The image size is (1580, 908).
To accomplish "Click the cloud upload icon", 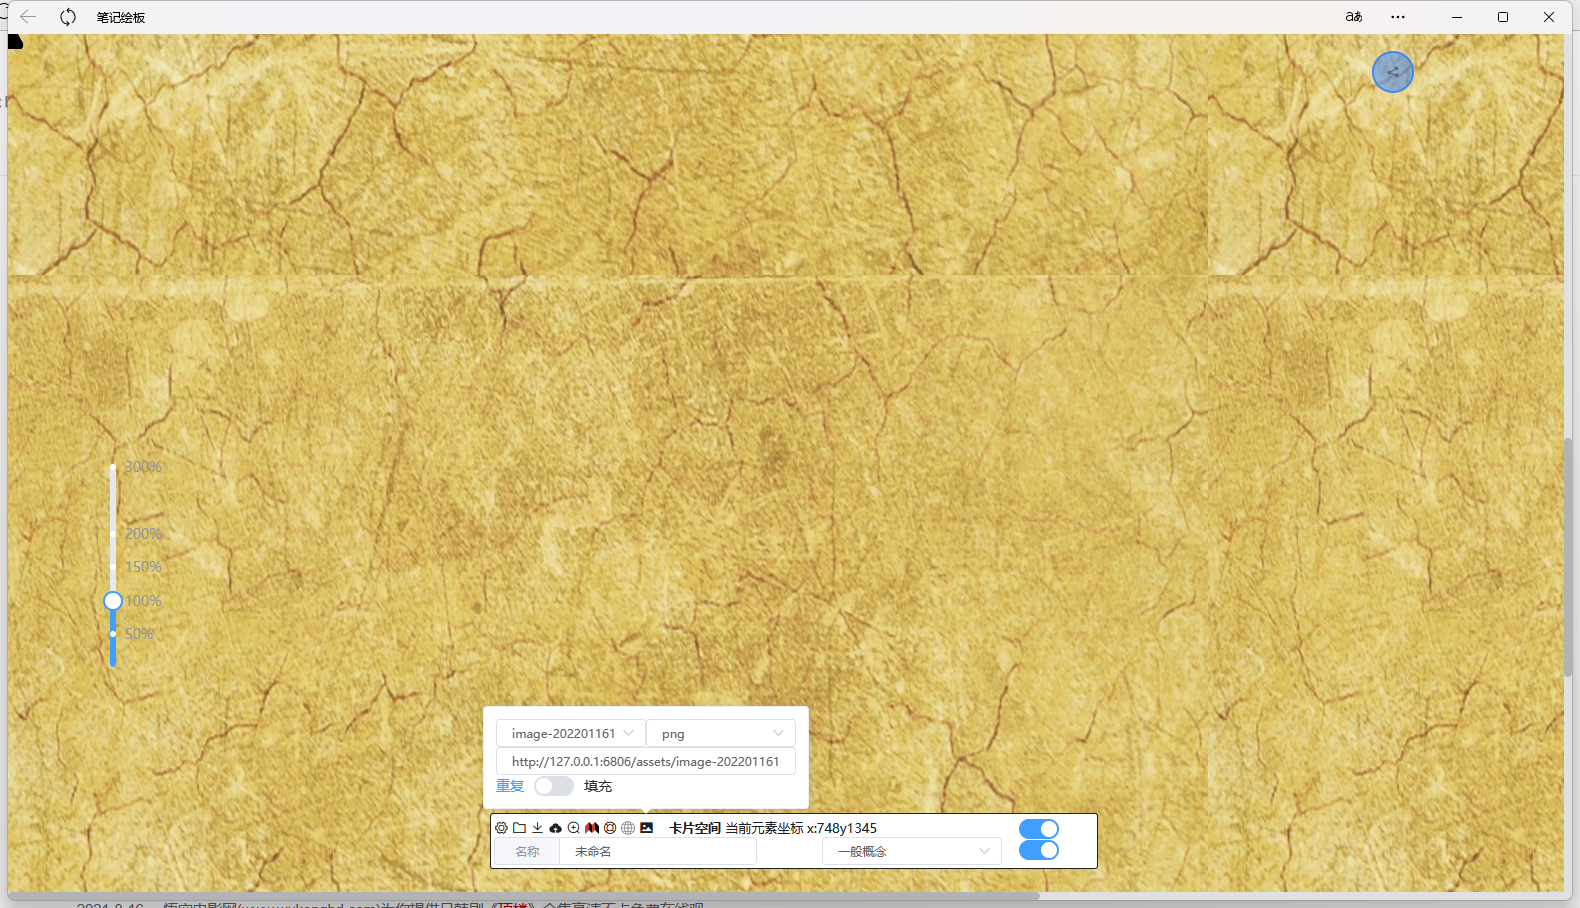I will [x=555, y=828].
